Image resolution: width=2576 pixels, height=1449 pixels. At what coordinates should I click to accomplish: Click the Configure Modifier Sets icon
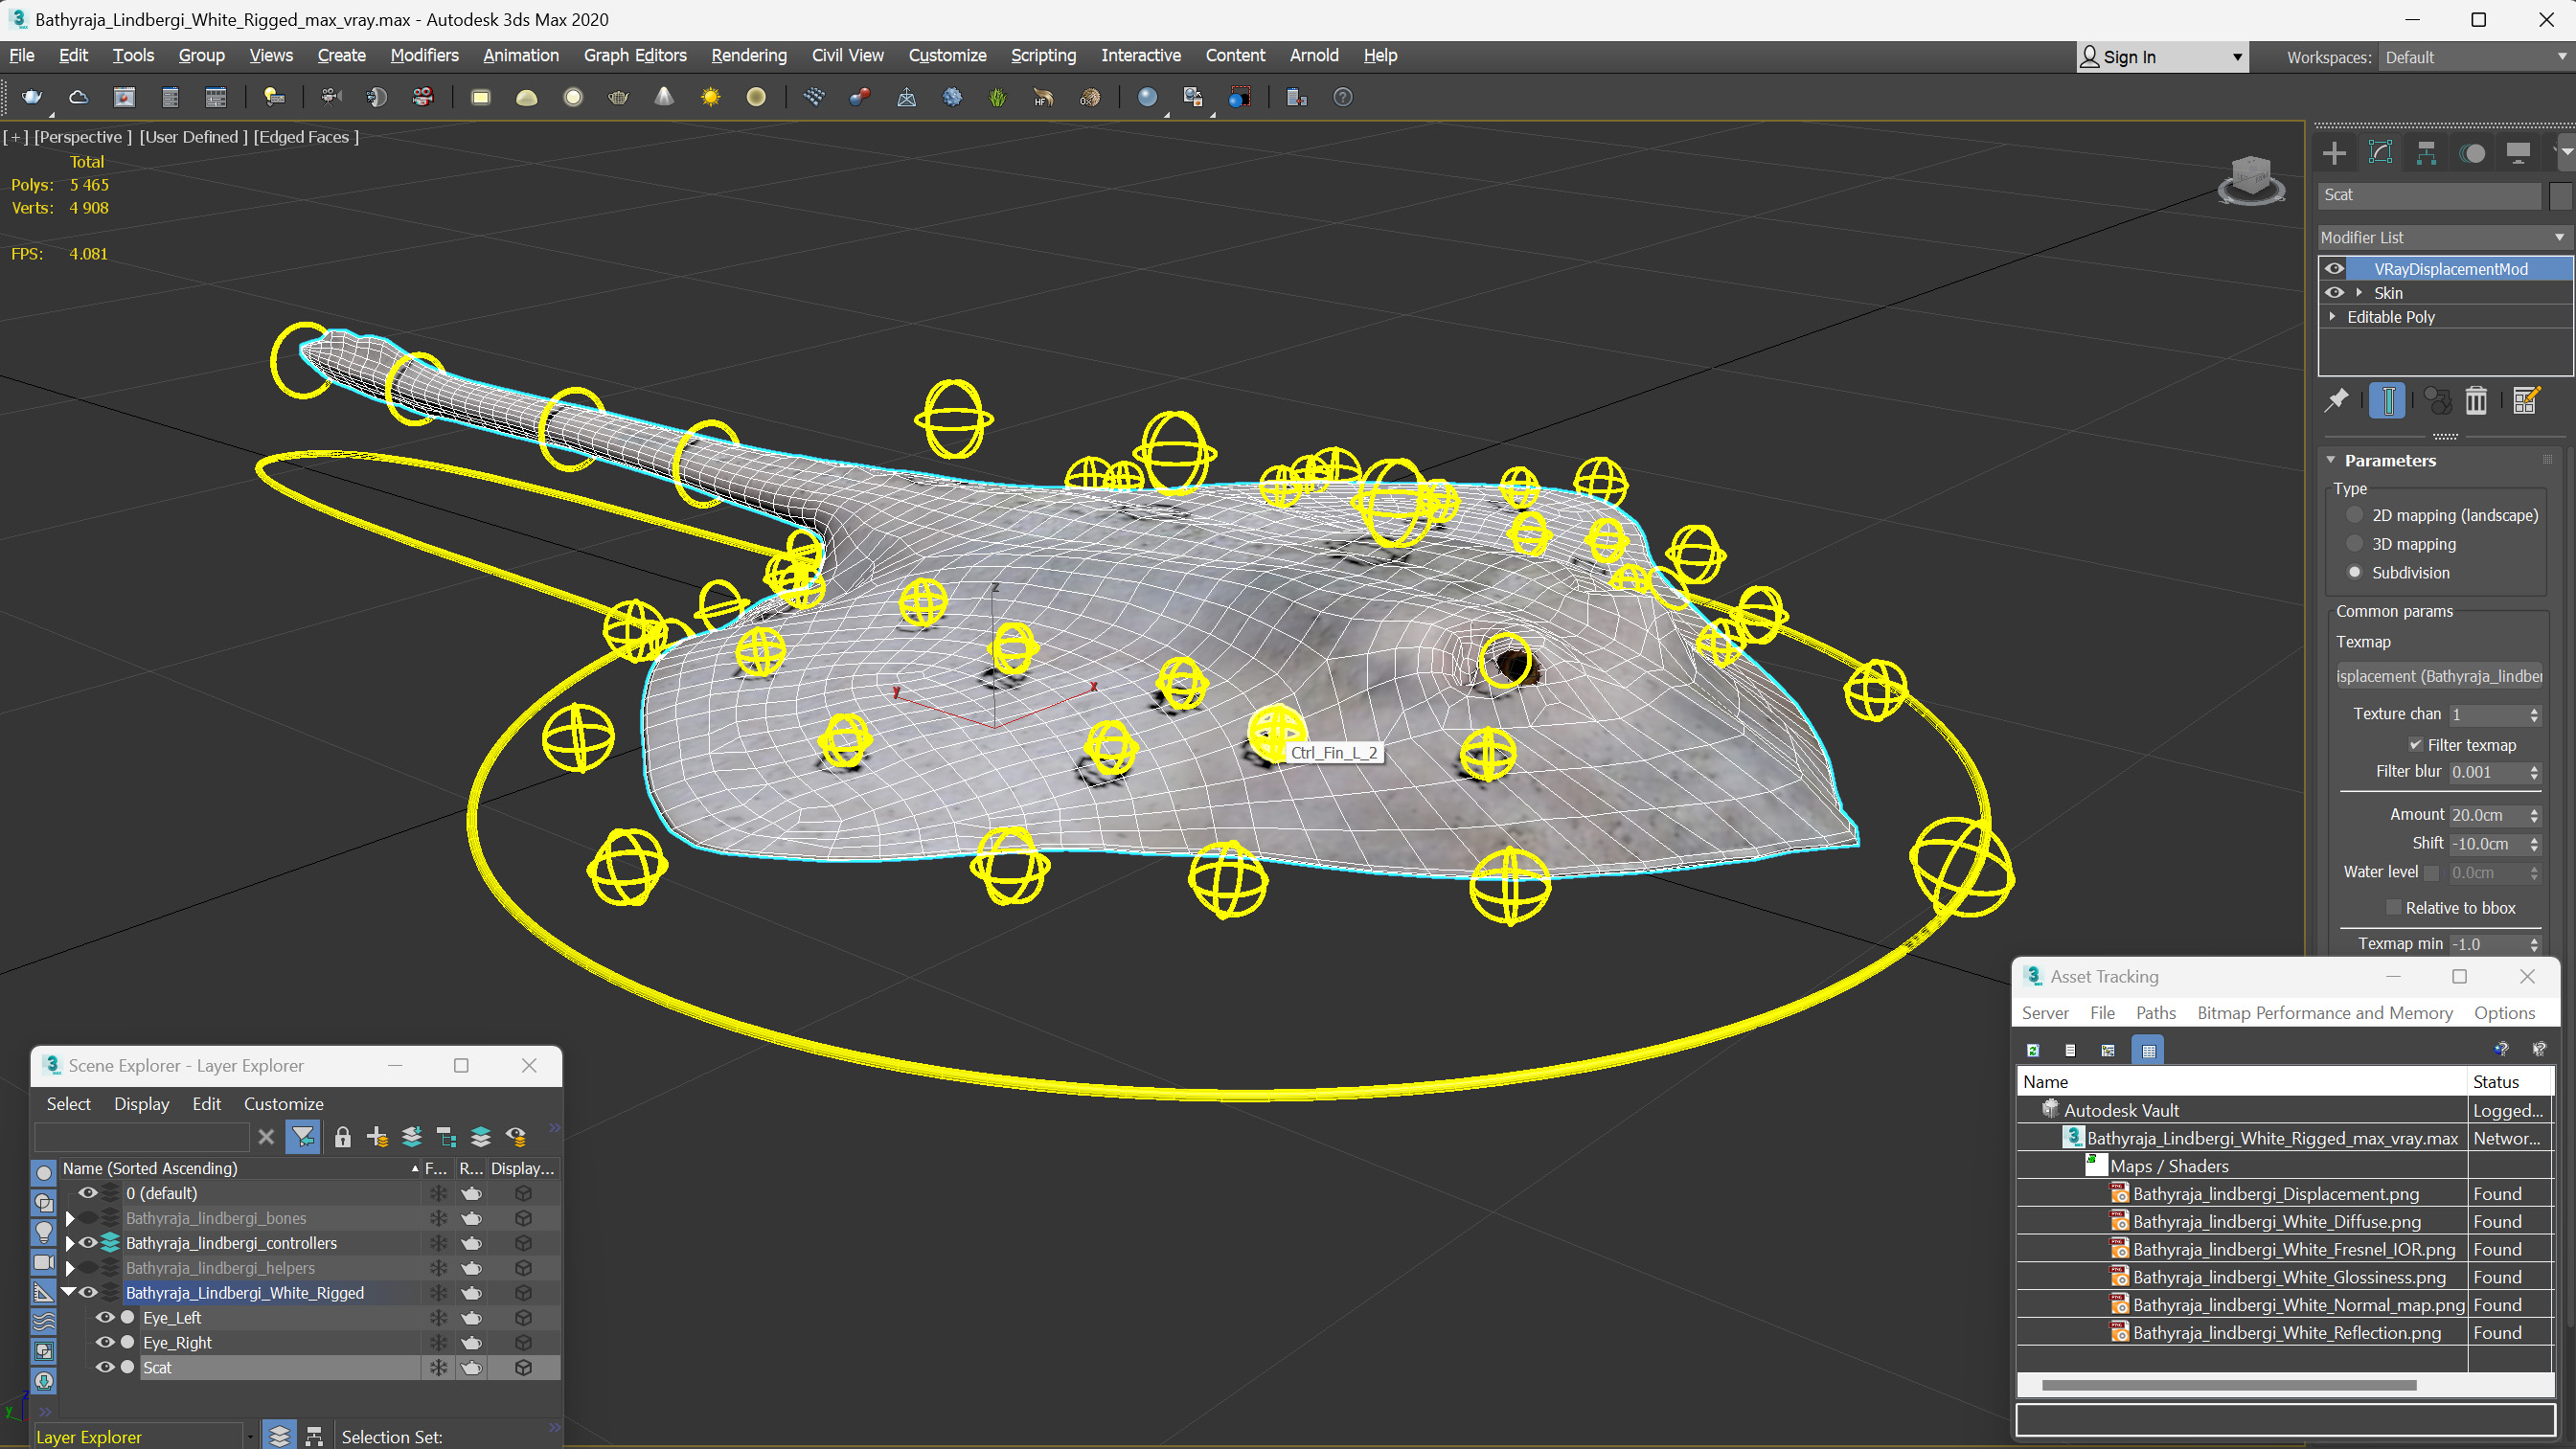click(x=2526, y=401)
